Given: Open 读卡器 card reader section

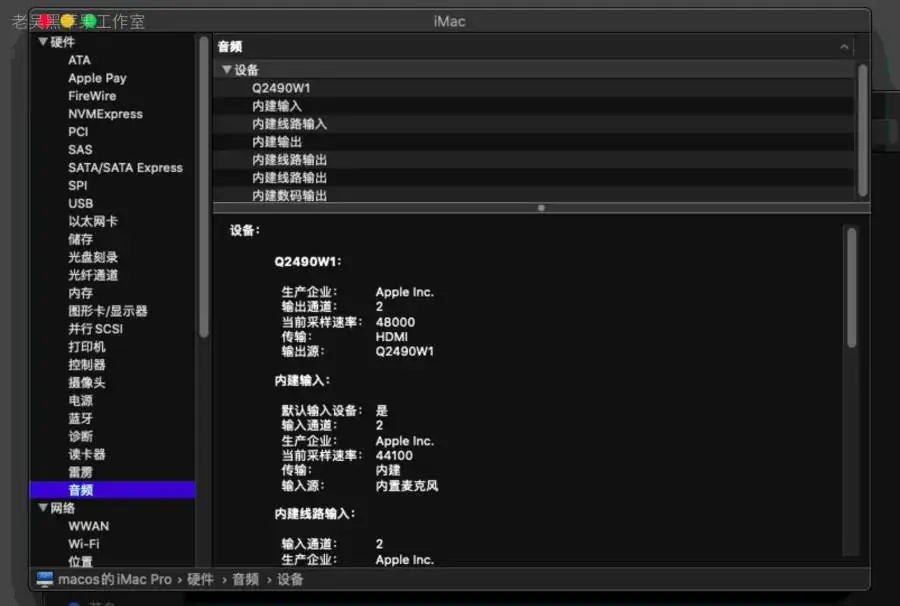Looking at the screenshot, I should 87,454.
